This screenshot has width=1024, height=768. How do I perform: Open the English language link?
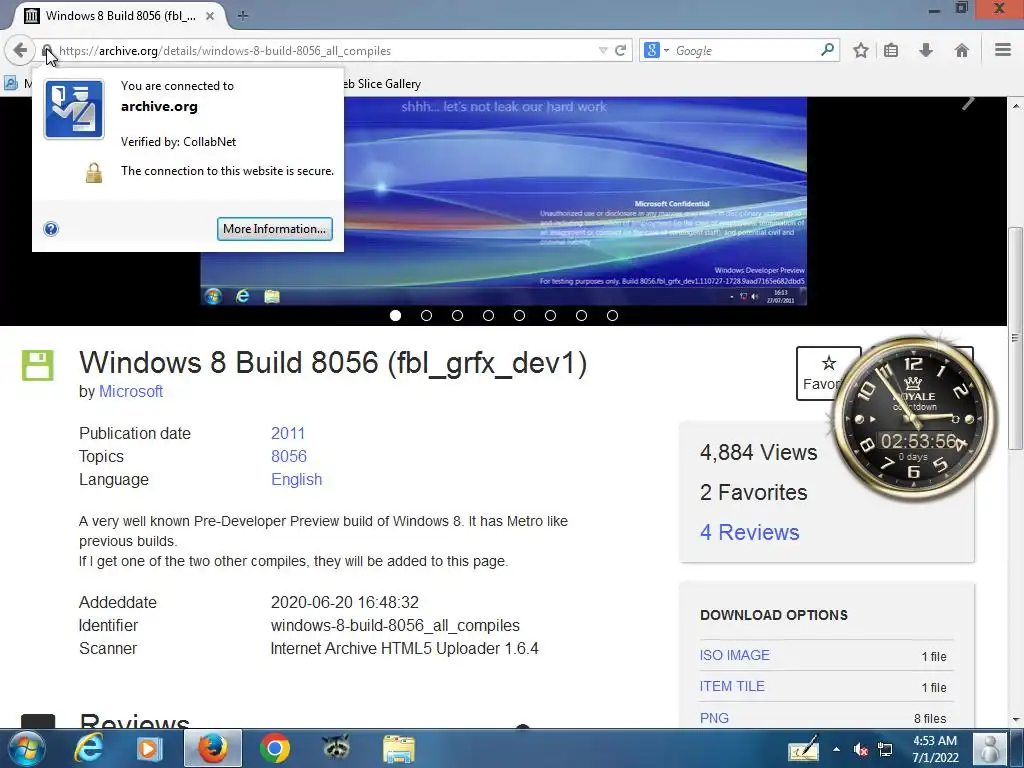[x=296, y=479]
